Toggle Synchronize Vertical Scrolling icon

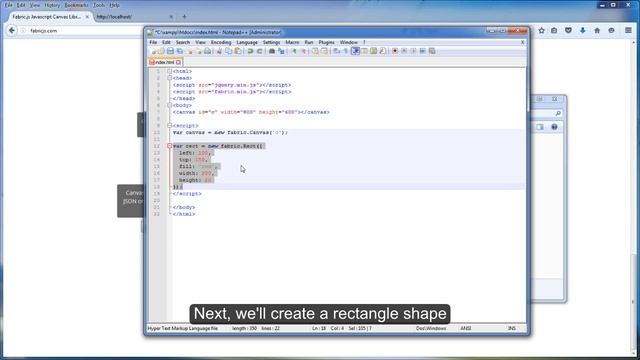(x=315, y=51)
